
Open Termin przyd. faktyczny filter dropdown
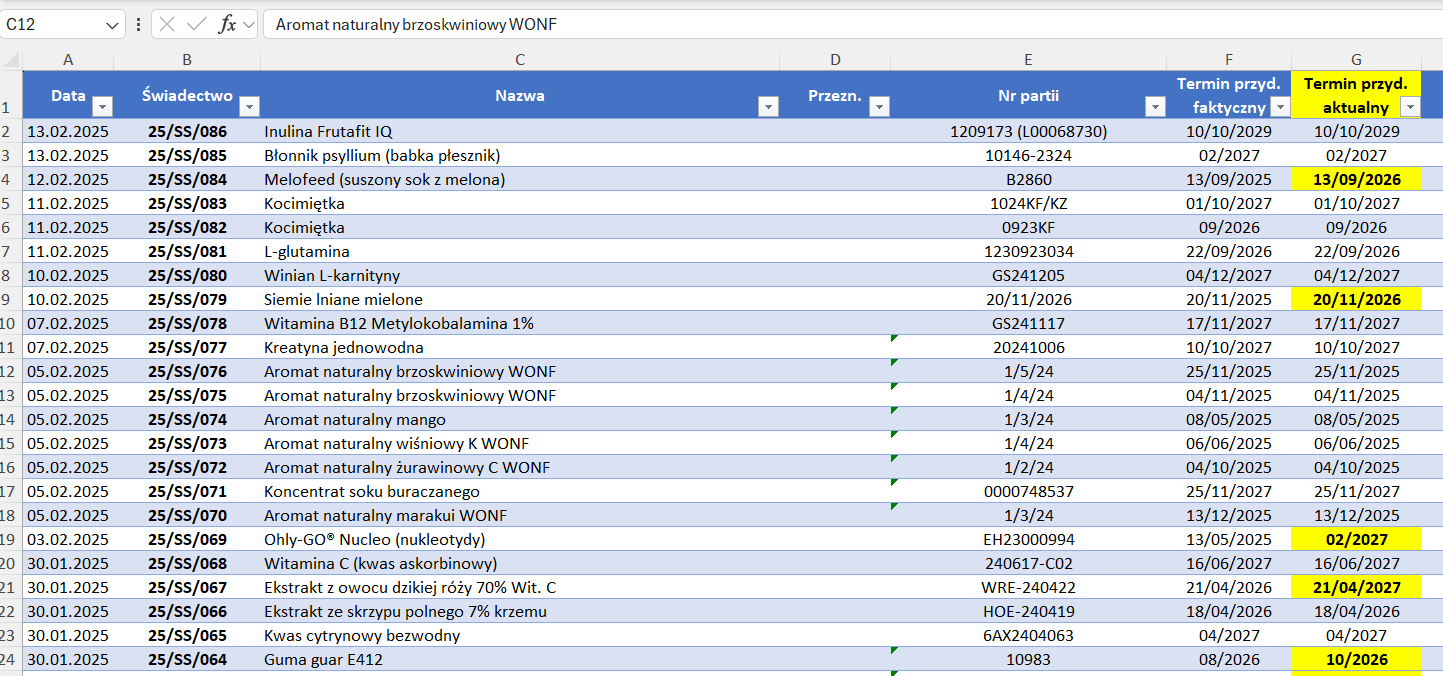pos(1279,107)
